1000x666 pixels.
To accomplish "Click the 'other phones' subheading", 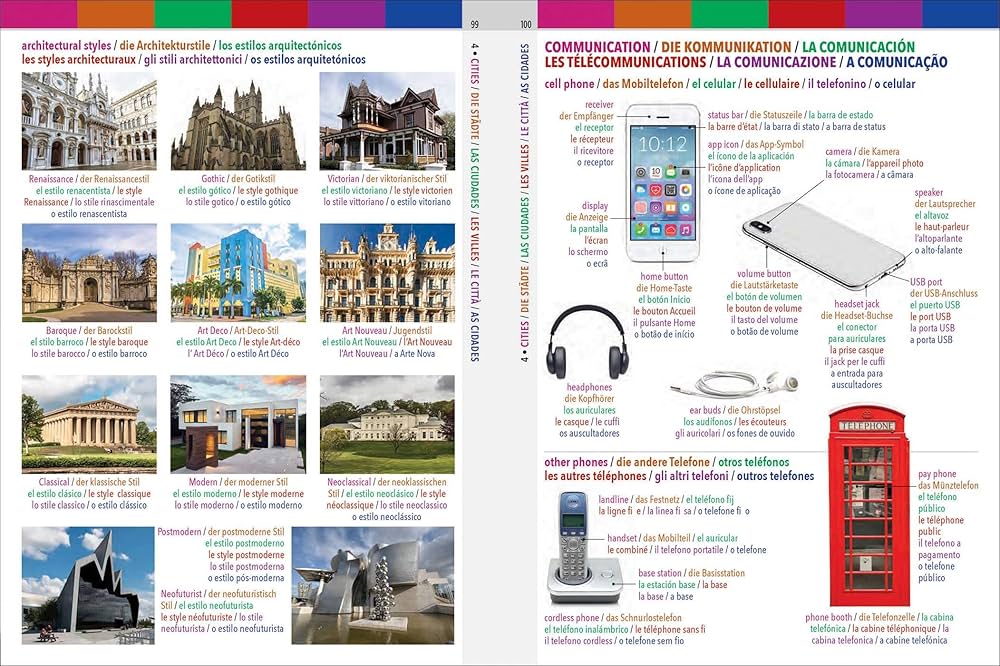I will tap(576, 462).
